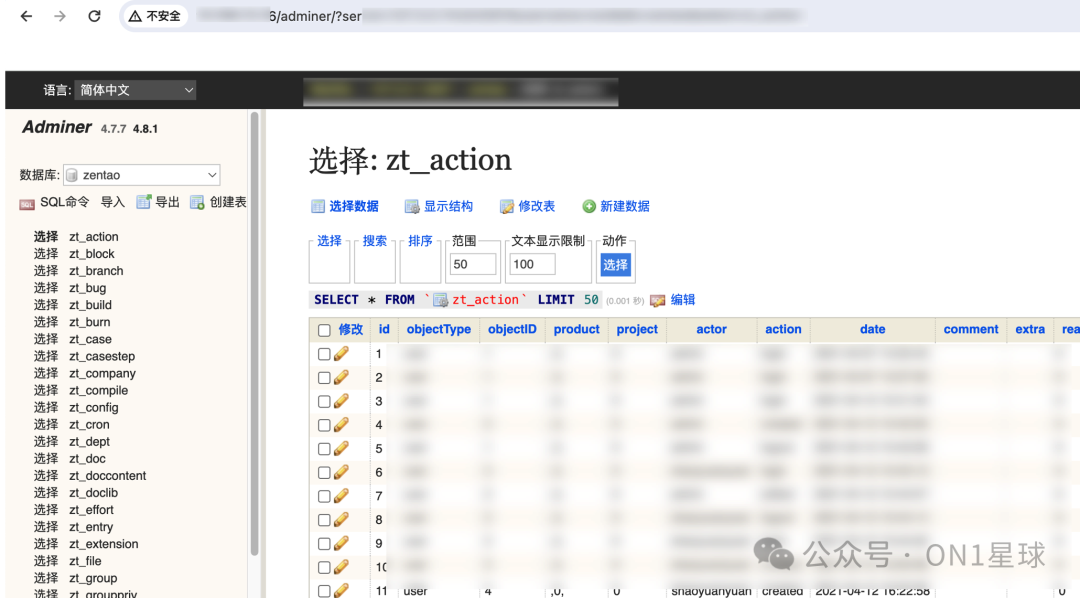Click the 创建表 create table icon link
Viewport: 1080px width, 598px height.
[218, 202]
